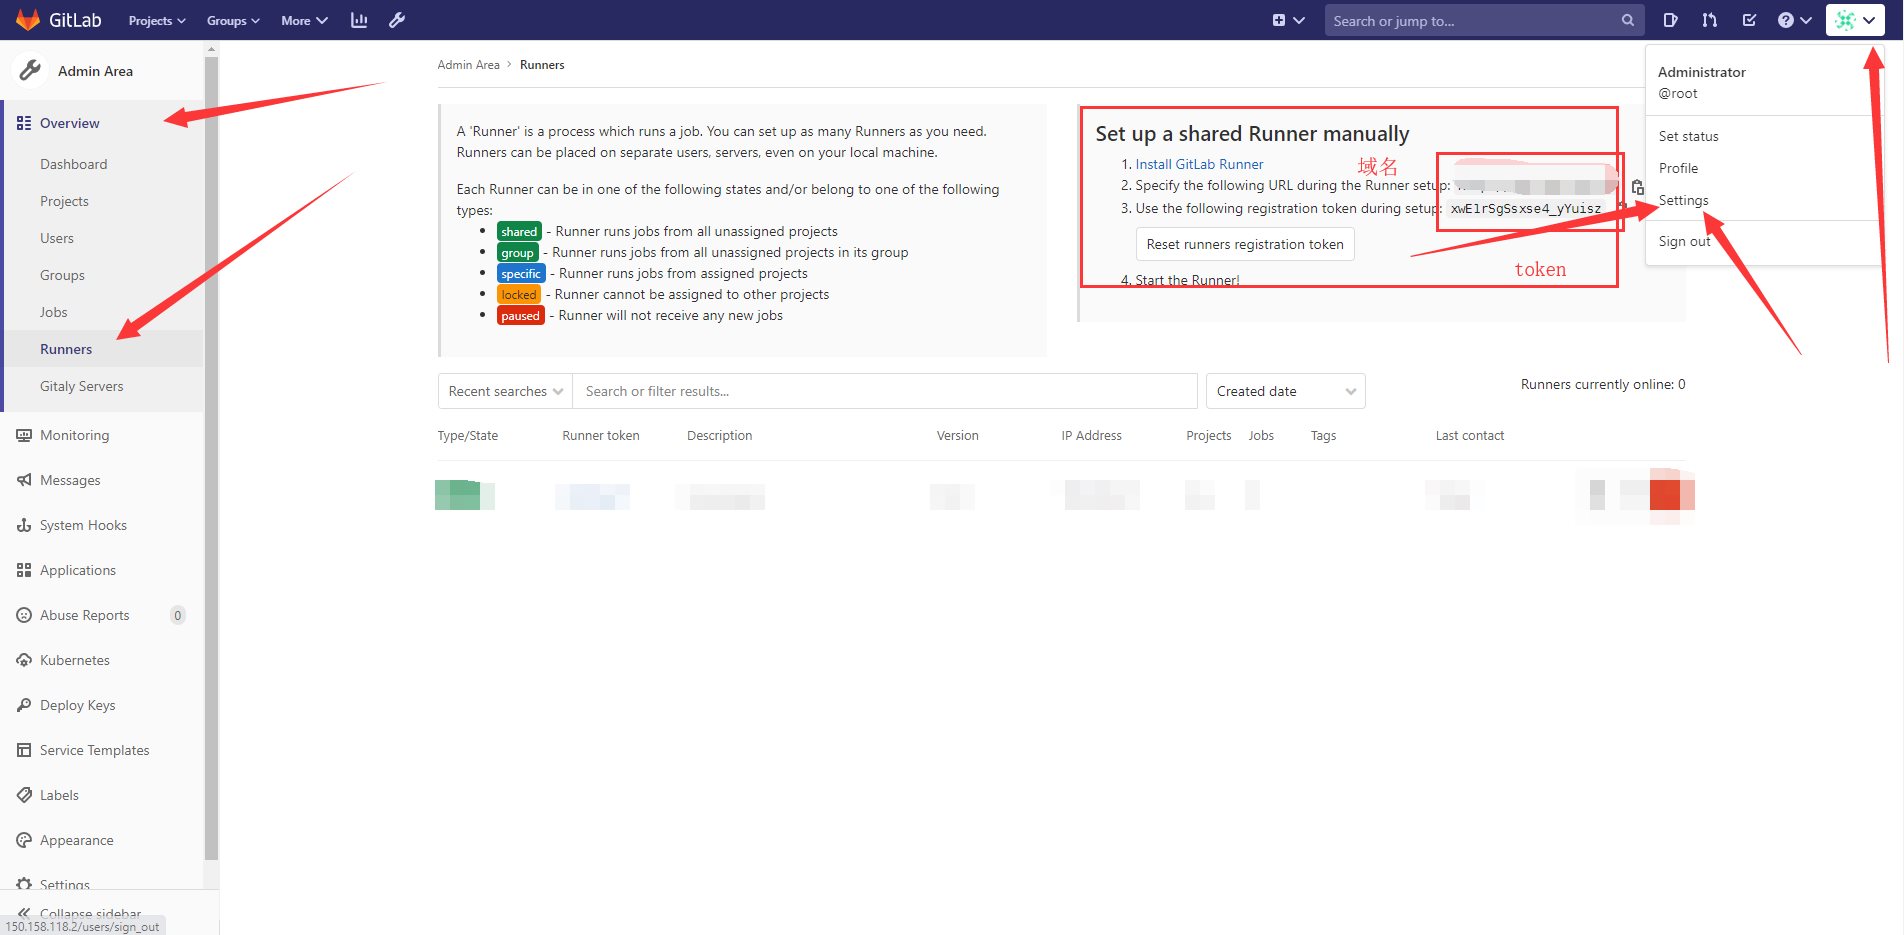Click the Abuse Reports count badge

point(178,615)
